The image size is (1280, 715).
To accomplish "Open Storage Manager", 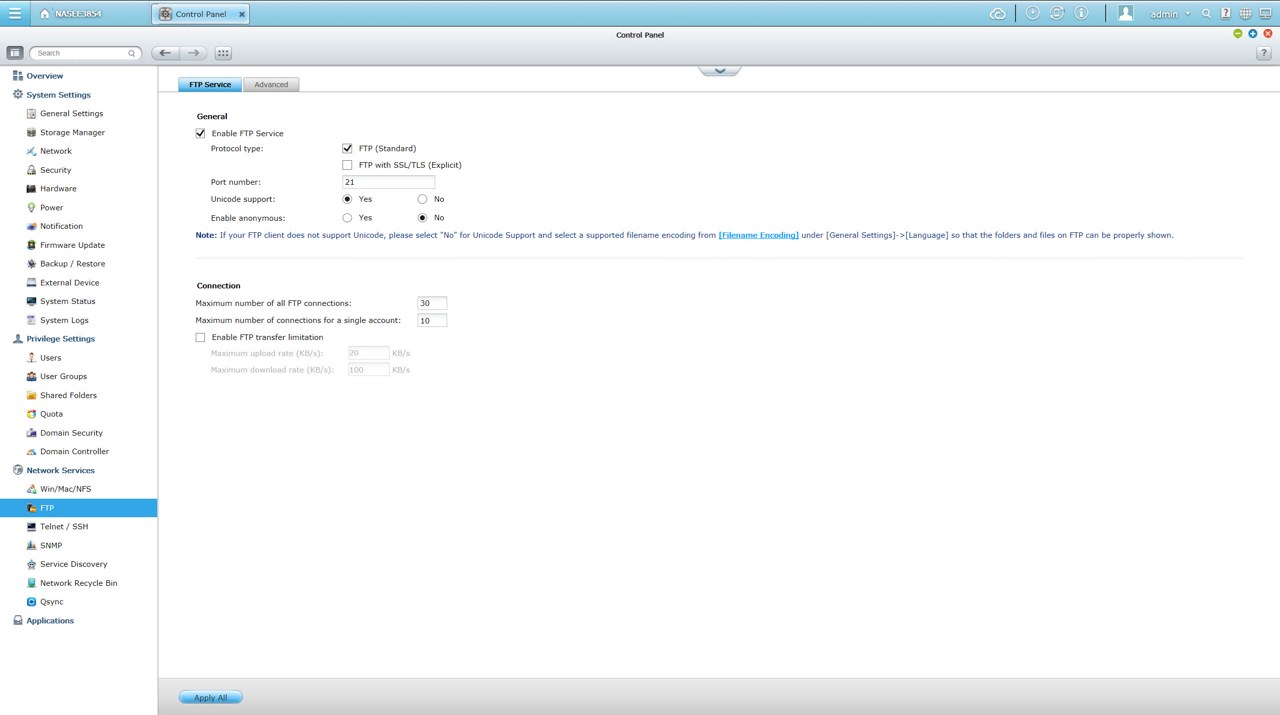I will point(72,132).
